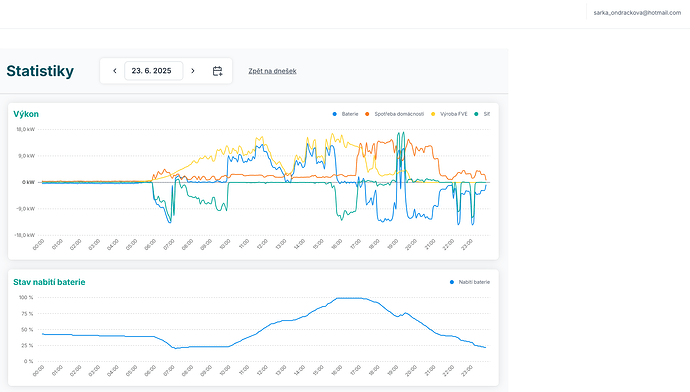The image size is (690, 392).
Task: Go to the previous day arrow
Action: coord(114,71)
